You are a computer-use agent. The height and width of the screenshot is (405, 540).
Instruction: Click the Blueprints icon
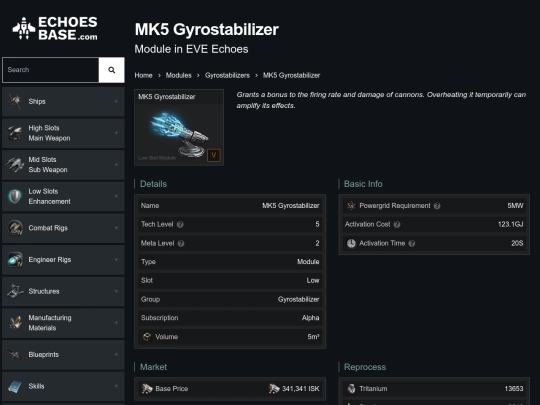15,354
